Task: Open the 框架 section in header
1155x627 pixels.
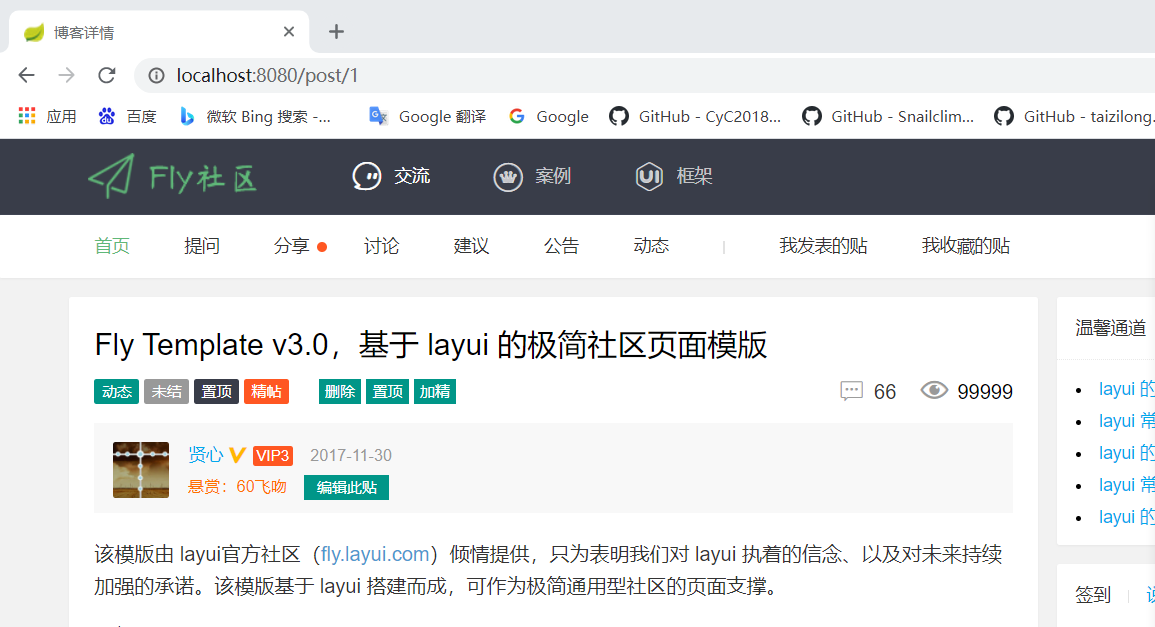Action: 673,176
